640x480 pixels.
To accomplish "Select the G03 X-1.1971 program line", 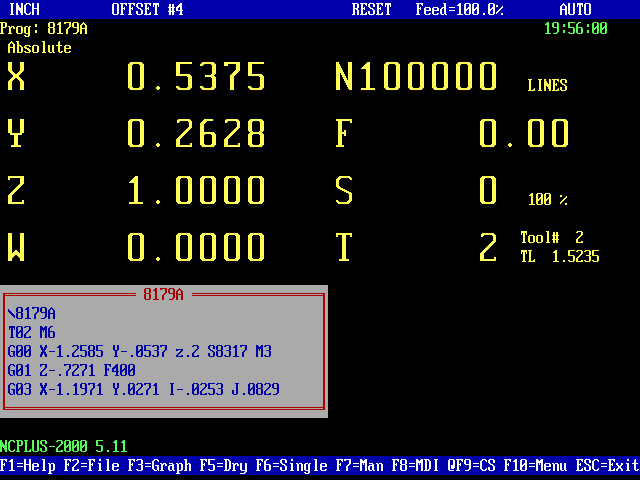I will tap(144, 389).
